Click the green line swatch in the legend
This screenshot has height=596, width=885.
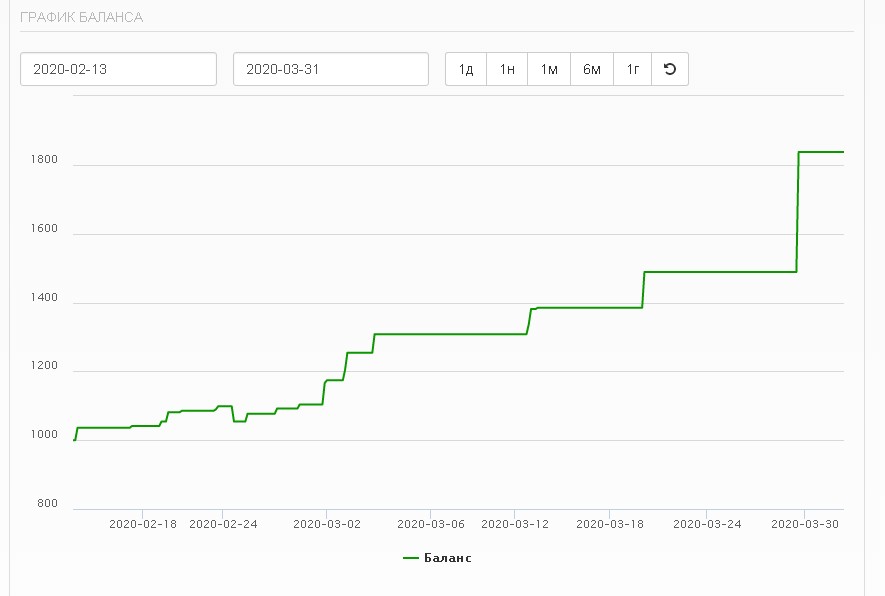coord(410,558)
